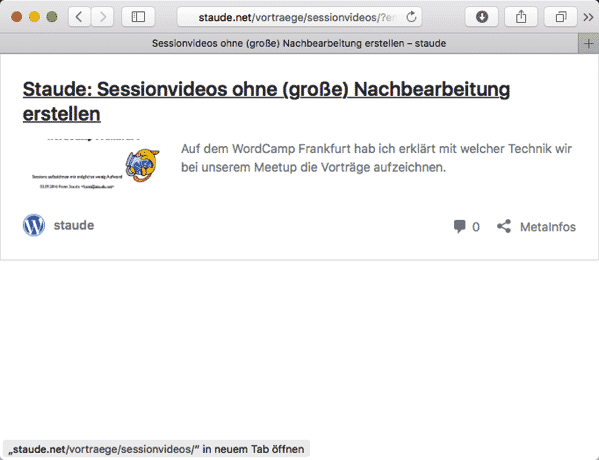Open the Share sheet icon

pos(521,17)
